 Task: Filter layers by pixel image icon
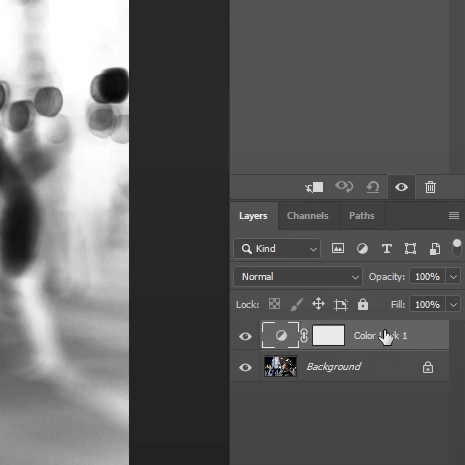point(338,248)
